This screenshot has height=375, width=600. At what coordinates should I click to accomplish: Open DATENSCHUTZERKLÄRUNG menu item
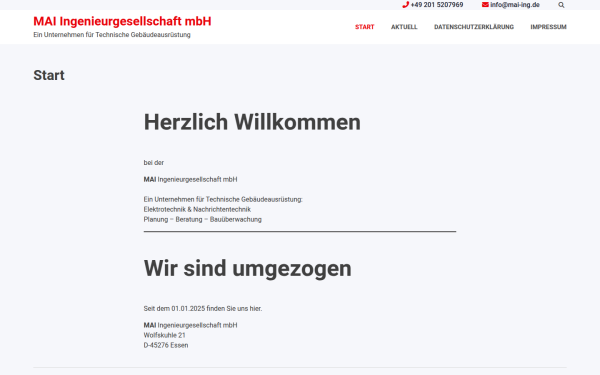click(474, 27)
